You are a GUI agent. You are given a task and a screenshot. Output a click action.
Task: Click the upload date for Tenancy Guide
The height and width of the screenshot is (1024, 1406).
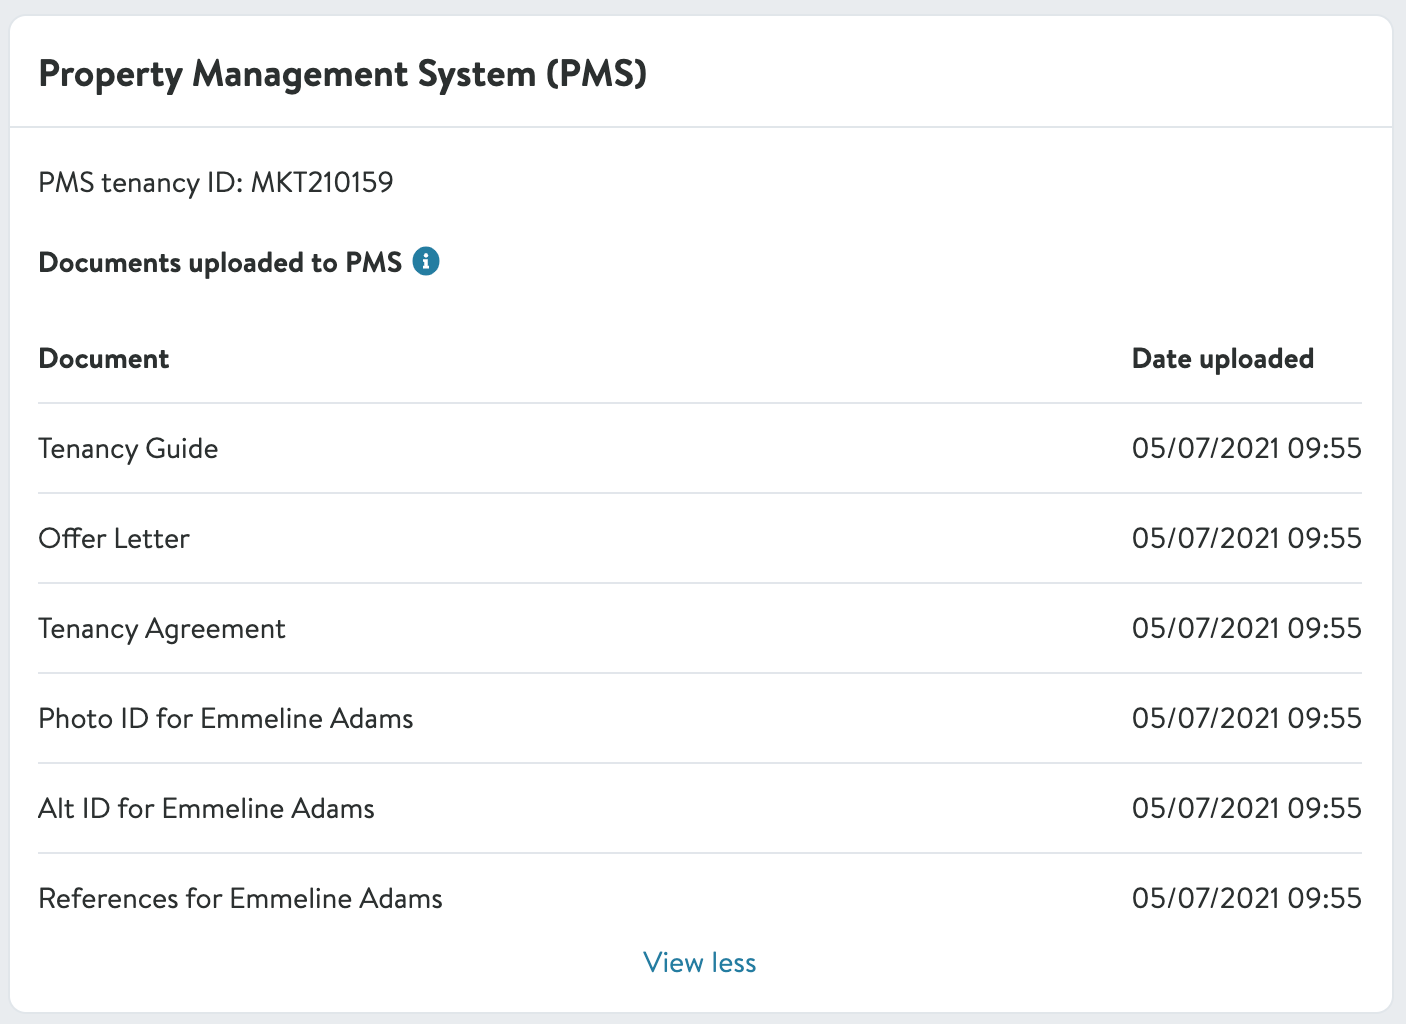point(1246,448)
